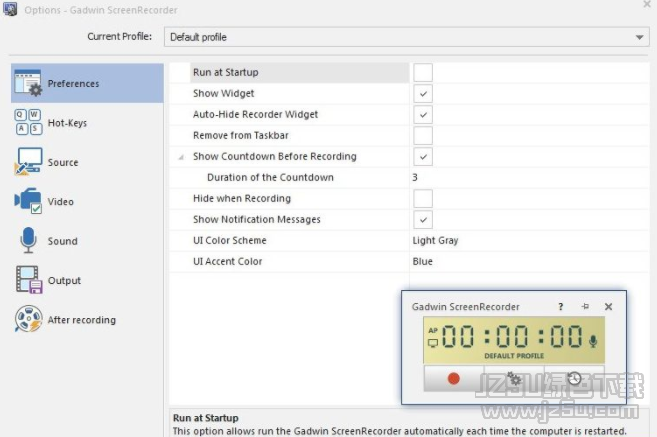Pin the Gadwin ScreenRecorder widget

click(x=585, y=307)
